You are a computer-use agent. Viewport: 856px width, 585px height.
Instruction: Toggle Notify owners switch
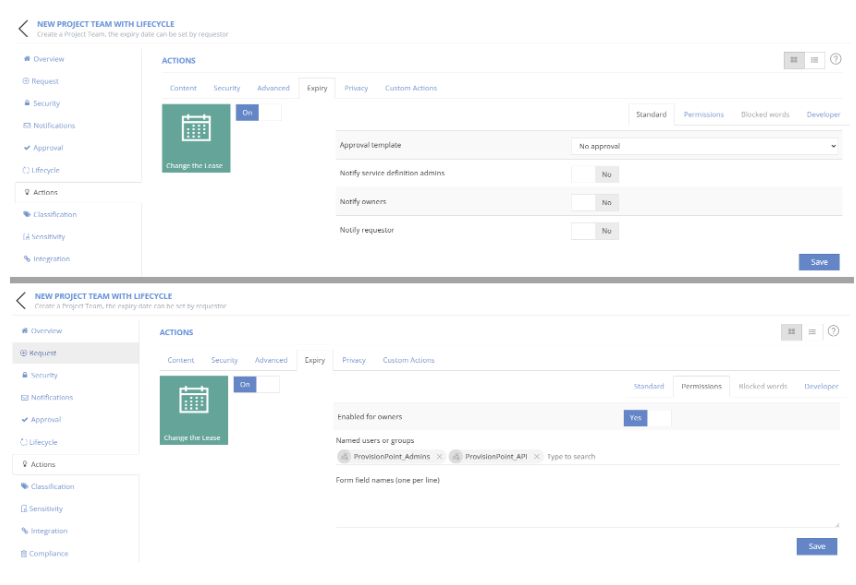click(595, 202)
